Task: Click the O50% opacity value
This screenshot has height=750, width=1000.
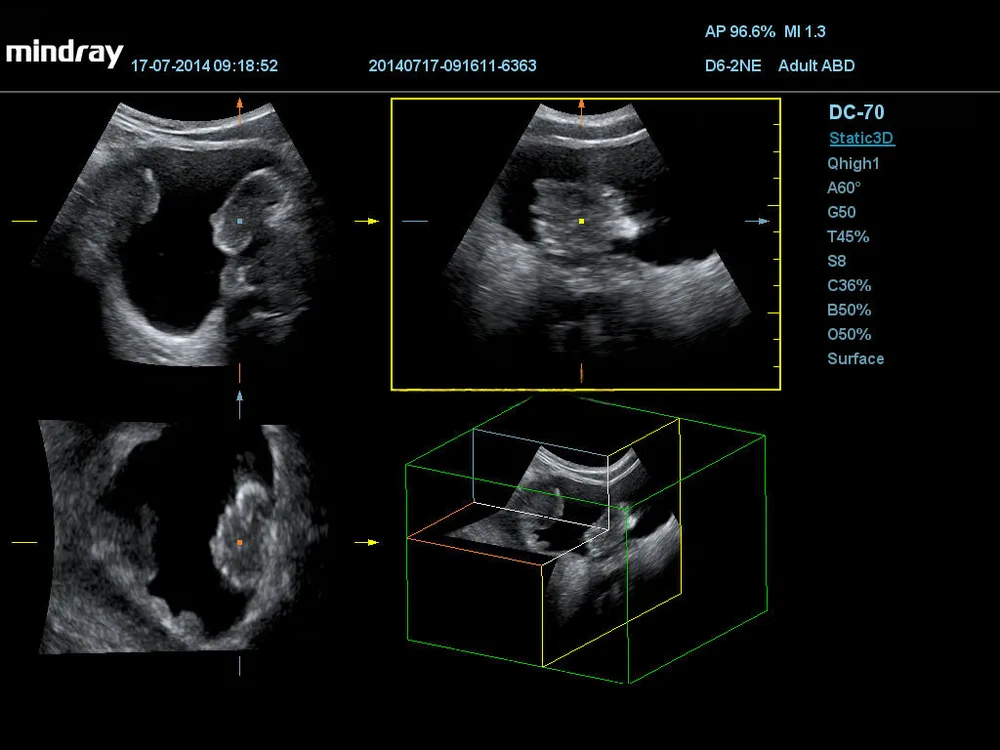Action: (x=849, y=334)
